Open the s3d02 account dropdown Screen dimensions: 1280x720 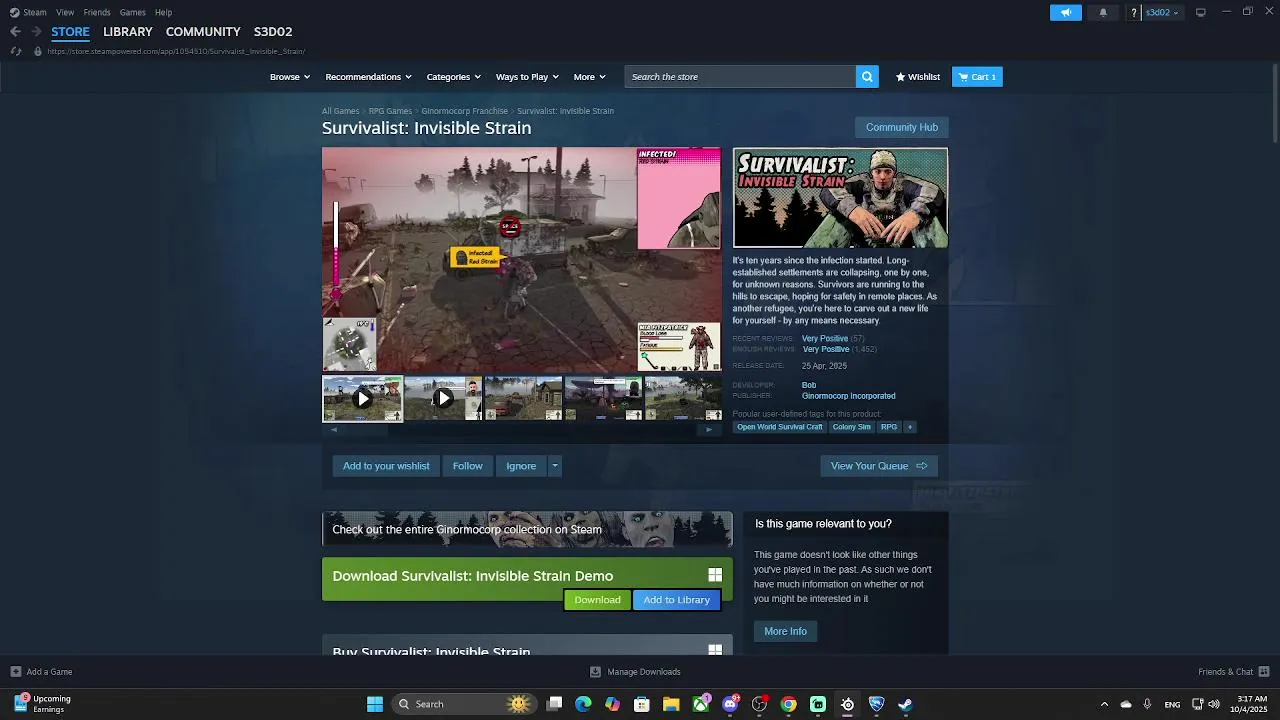[x=1162, y=12]
